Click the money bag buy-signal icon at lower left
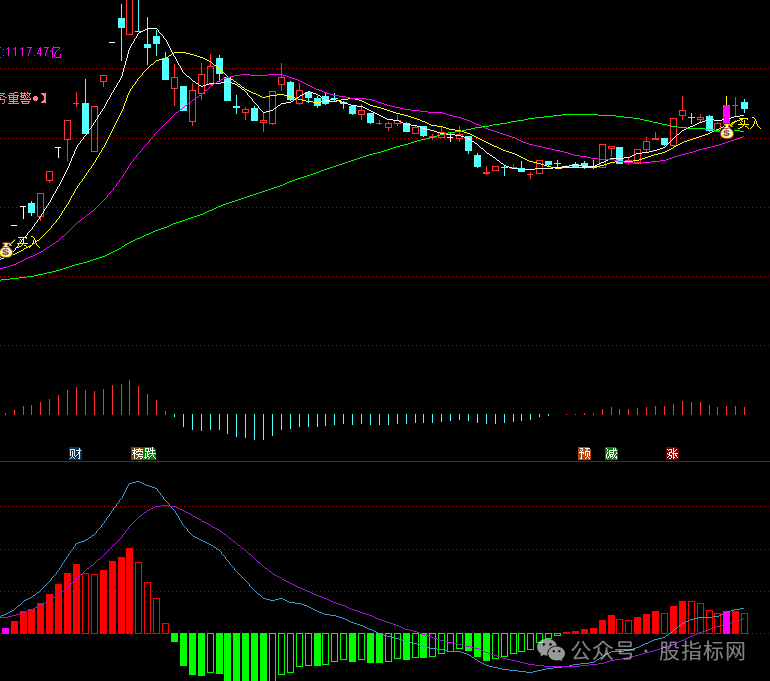This screenshot has width=770, height=681. pyautogui.click(x=6, y=250)
